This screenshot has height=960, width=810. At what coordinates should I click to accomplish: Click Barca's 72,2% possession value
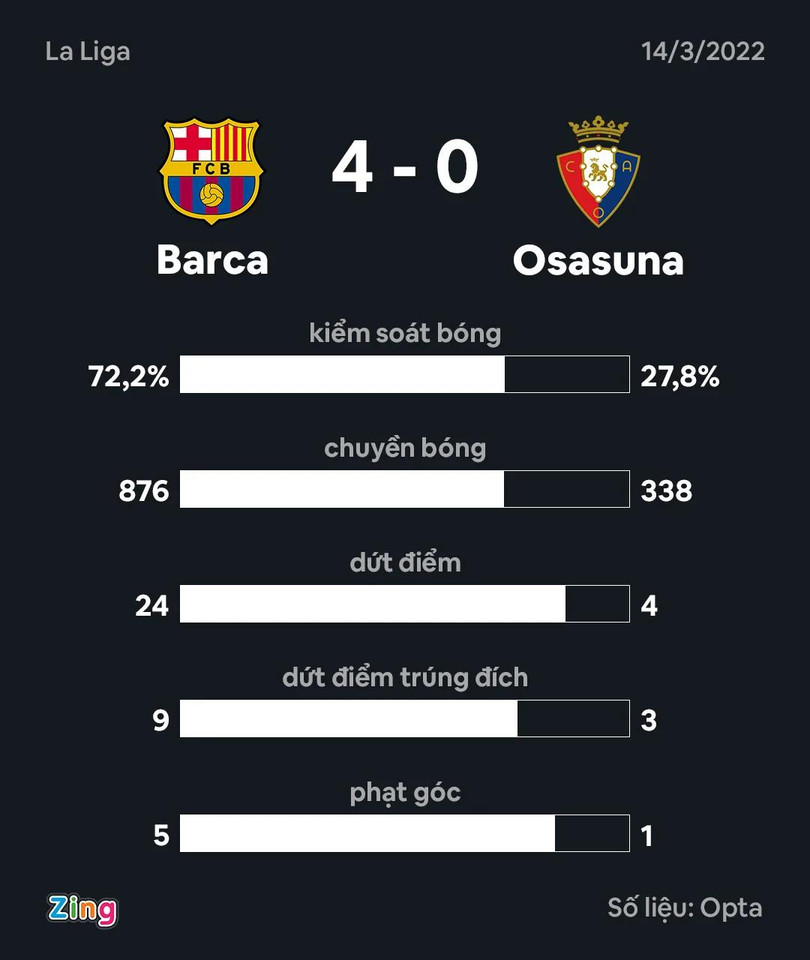click(129, 377)
